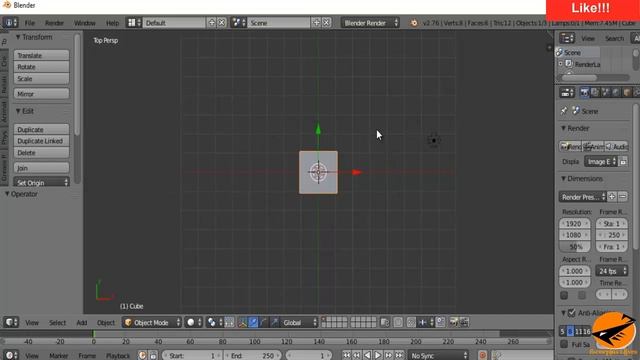Image resolution: width=640 pixels, height=360 pixels.
Task: Collapse the Dimensions panel
Action: (564, 178)
